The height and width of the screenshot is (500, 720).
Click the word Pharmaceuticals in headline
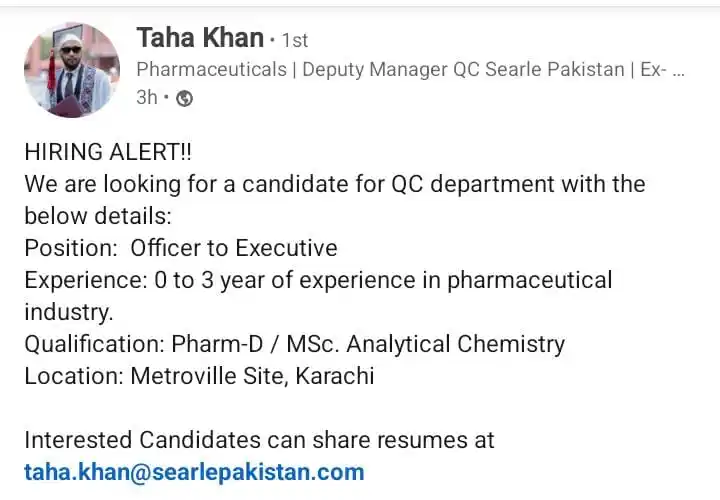tap(212, 70)
